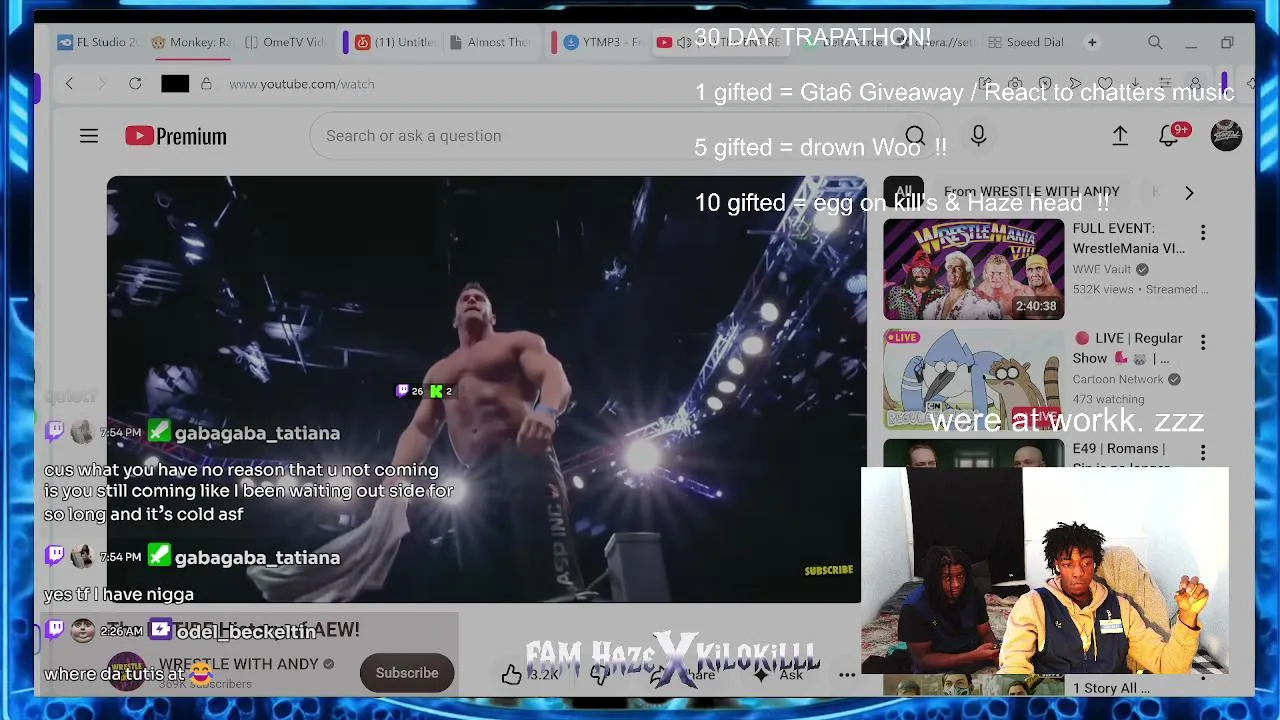Open browser tab search magnifier
The width and height of the screenshot is (1280, 720).
[1155, 43]
